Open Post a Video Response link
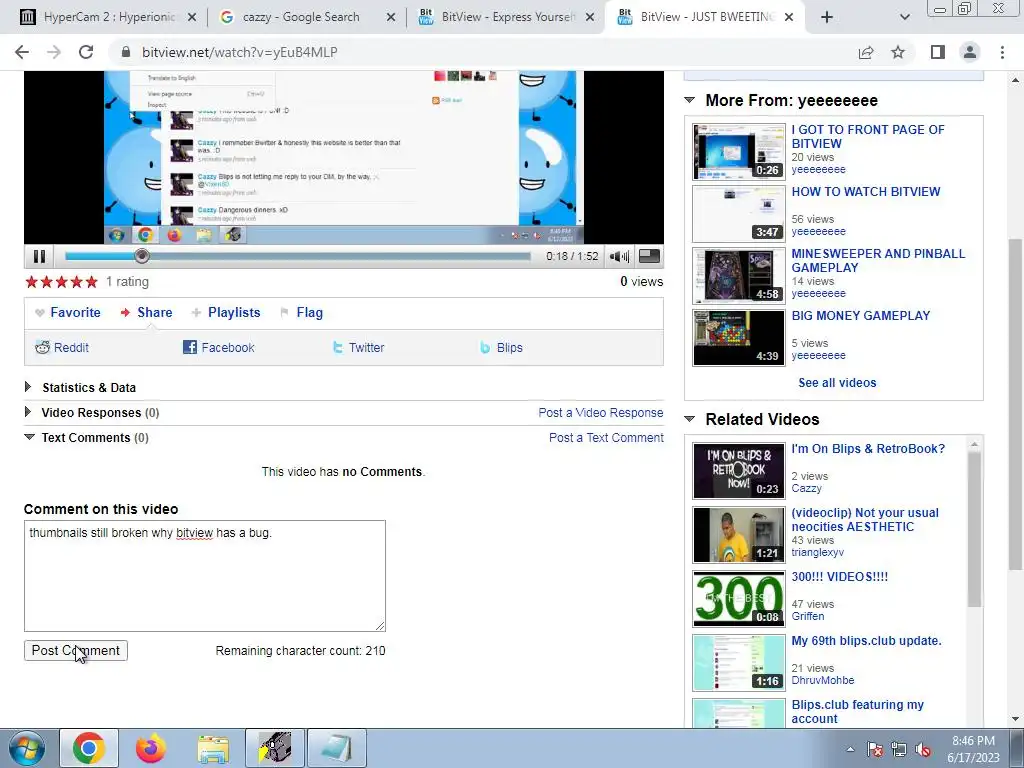The image size is (1024, 768). pos(601,413)
